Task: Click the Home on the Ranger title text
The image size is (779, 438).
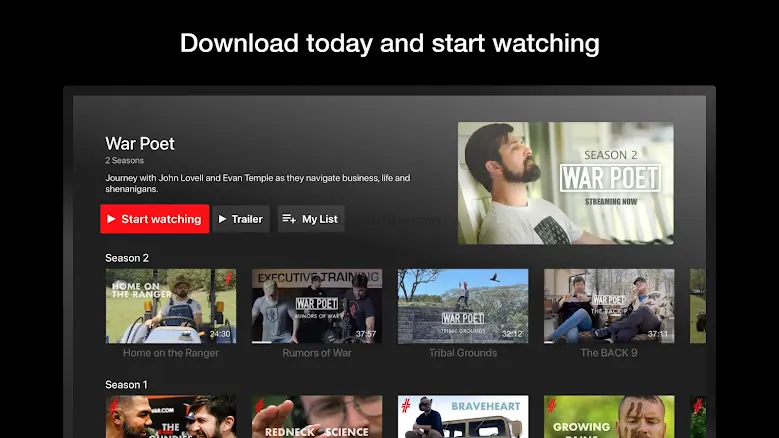Action: pos(171,353)
